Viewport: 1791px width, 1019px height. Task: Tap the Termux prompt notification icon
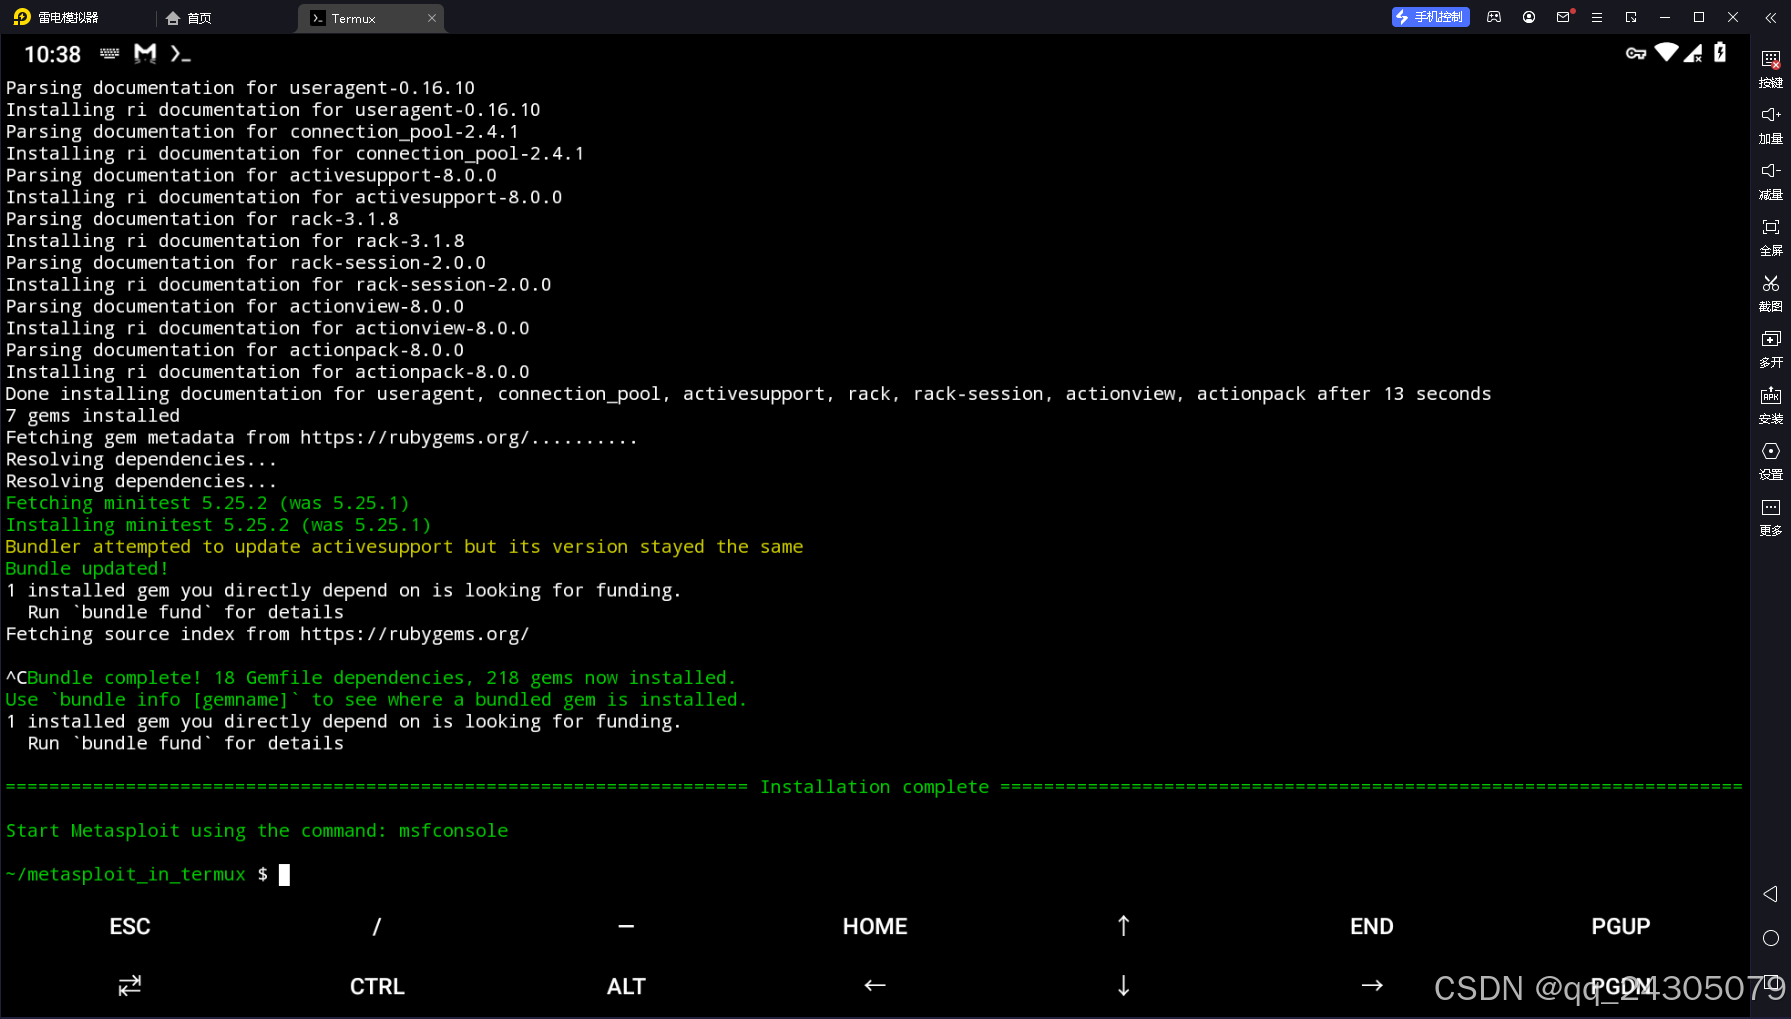[x=180, y=54]
